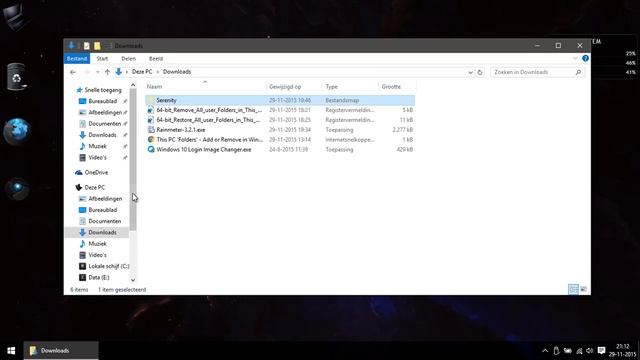Open the Recycle Bin desktop icon
Viewport: 640px width, 360px height.
point(16,77)
